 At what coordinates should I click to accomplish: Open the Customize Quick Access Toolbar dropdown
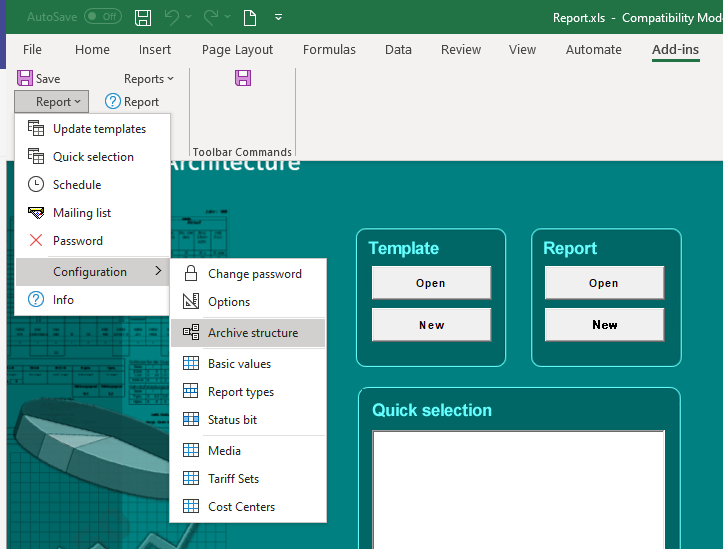[278, 17]
